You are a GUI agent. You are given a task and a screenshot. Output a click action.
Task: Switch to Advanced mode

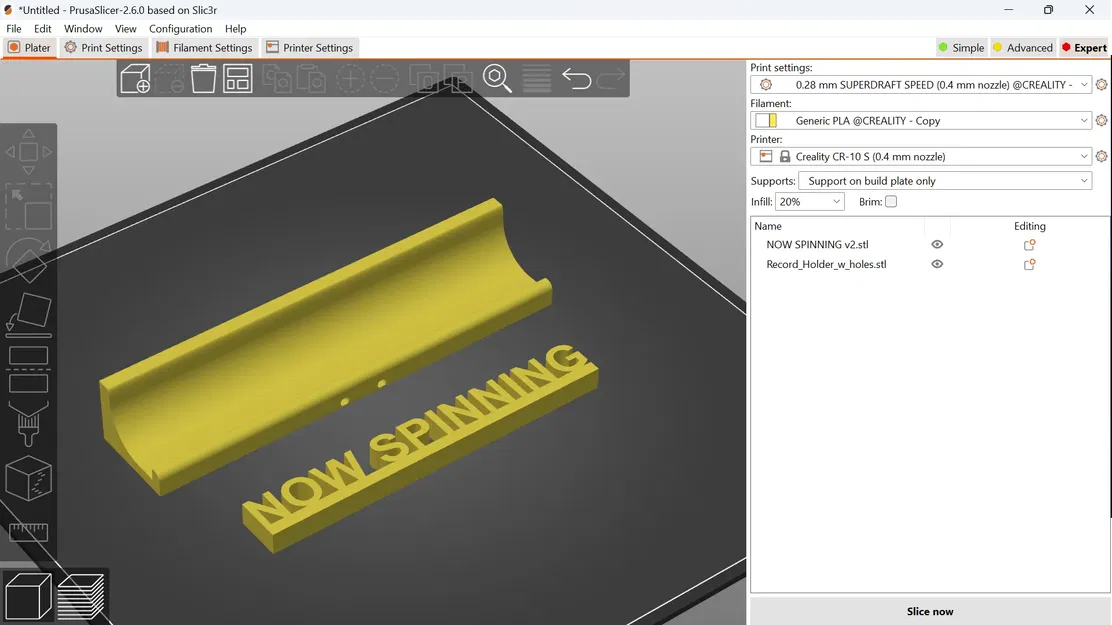click(1022, 48)
